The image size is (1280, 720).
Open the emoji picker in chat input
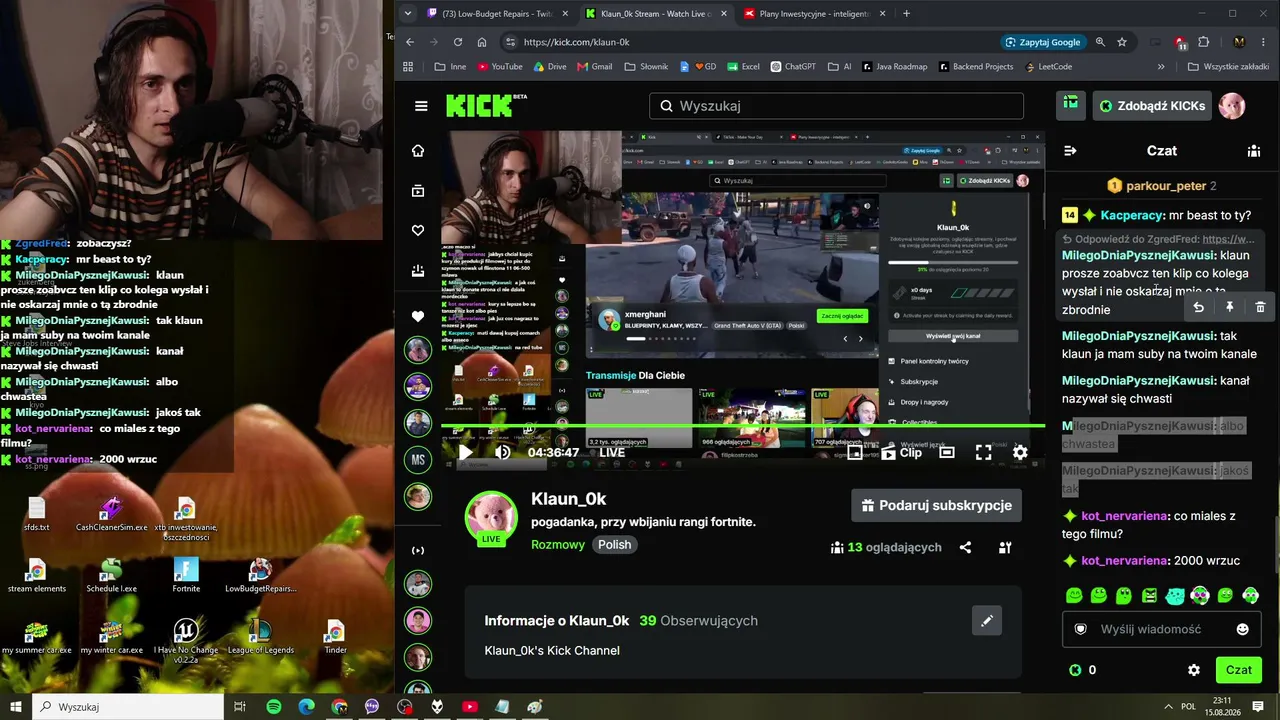click(x=1243, y=629)
